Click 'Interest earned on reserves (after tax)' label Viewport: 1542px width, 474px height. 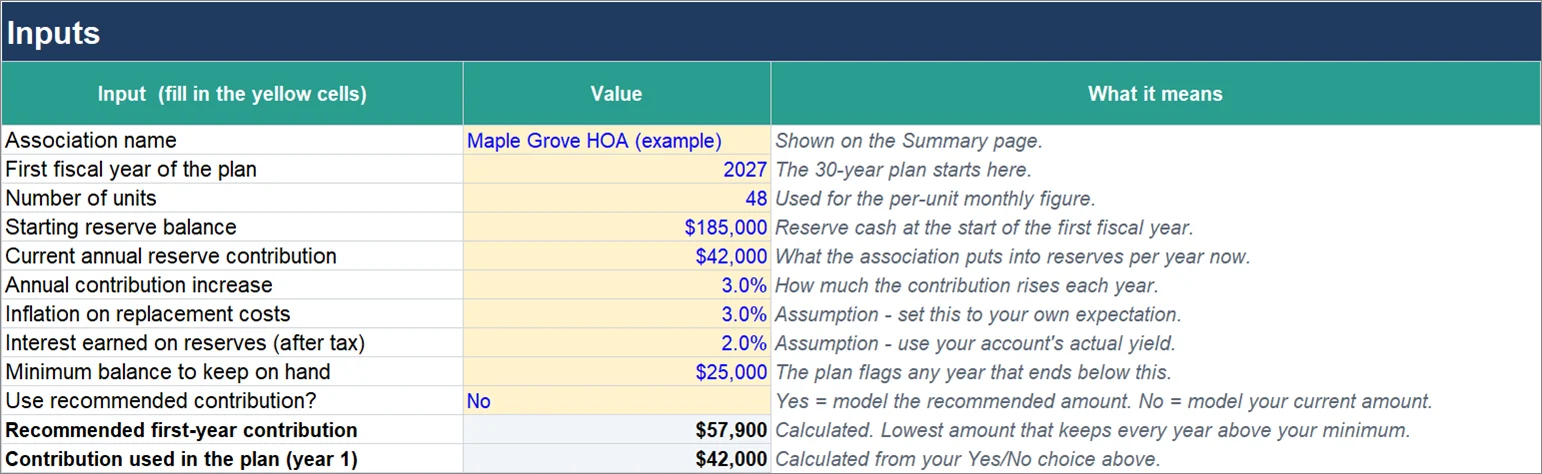point(185,343)
